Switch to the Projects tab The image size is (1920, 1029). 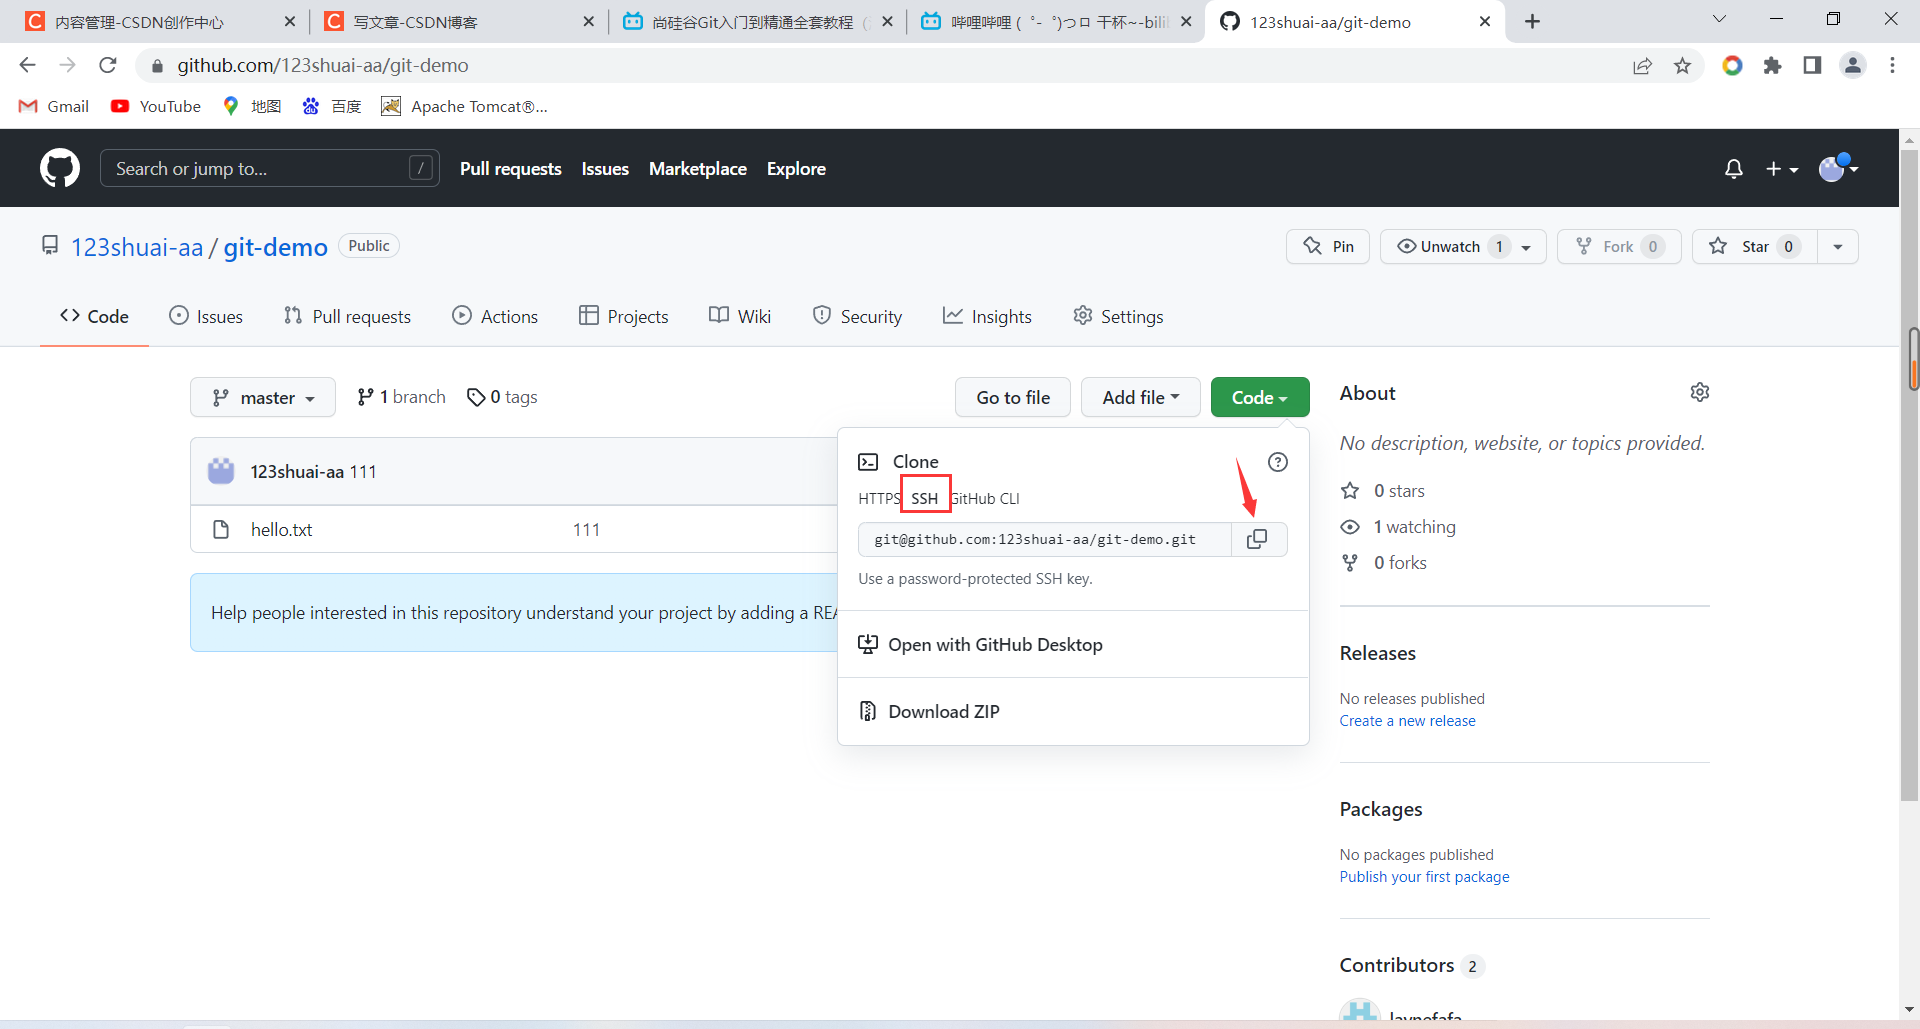point(624,316)
